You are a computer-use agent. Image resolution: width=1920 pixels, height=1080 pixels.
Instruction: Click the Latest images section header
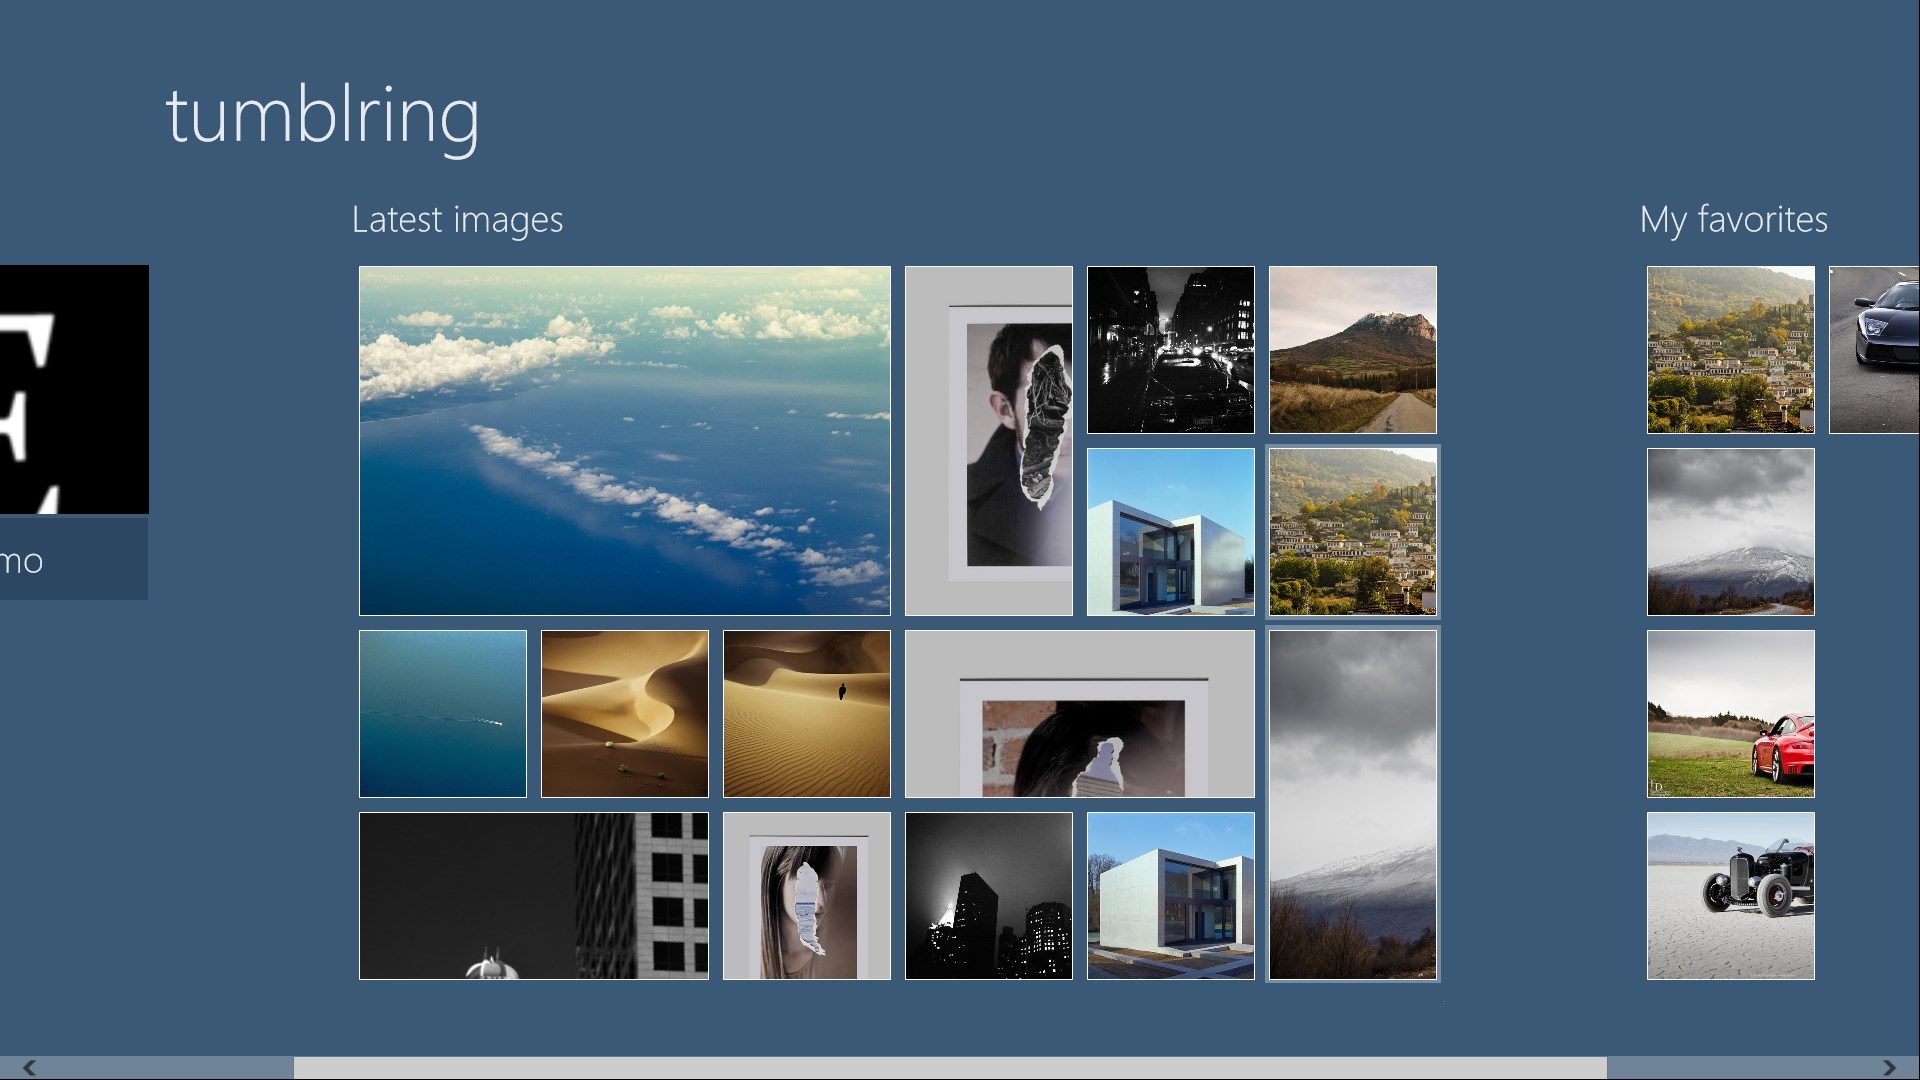tap(457, 219)
